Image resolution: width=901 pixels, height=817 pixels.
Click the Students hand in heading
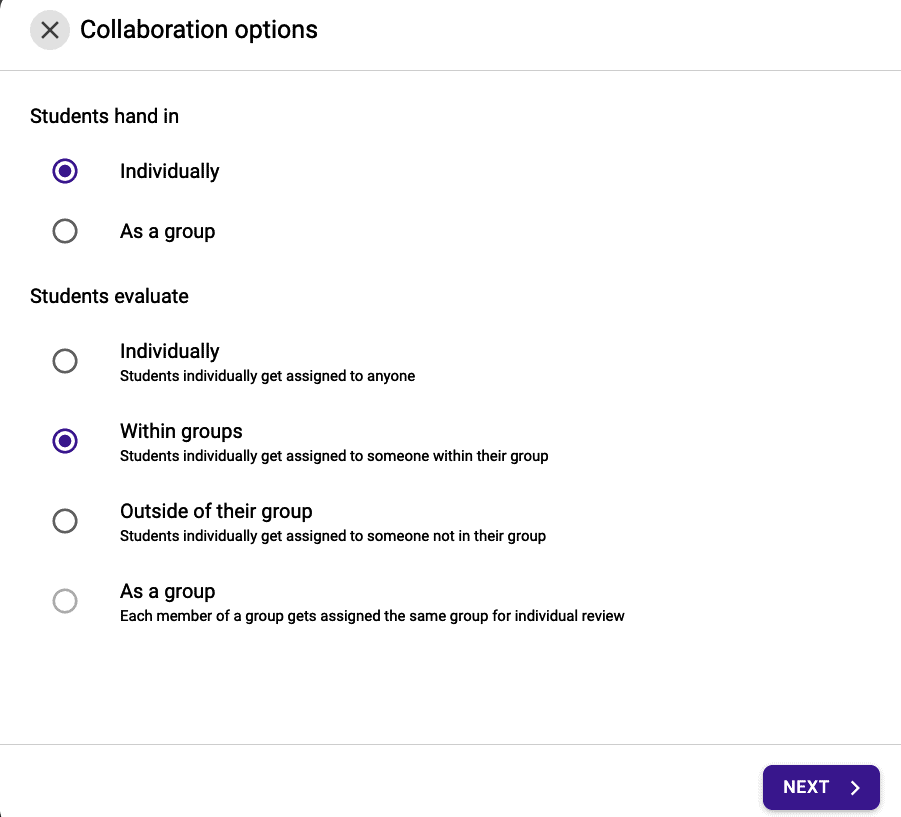(104, 116)
